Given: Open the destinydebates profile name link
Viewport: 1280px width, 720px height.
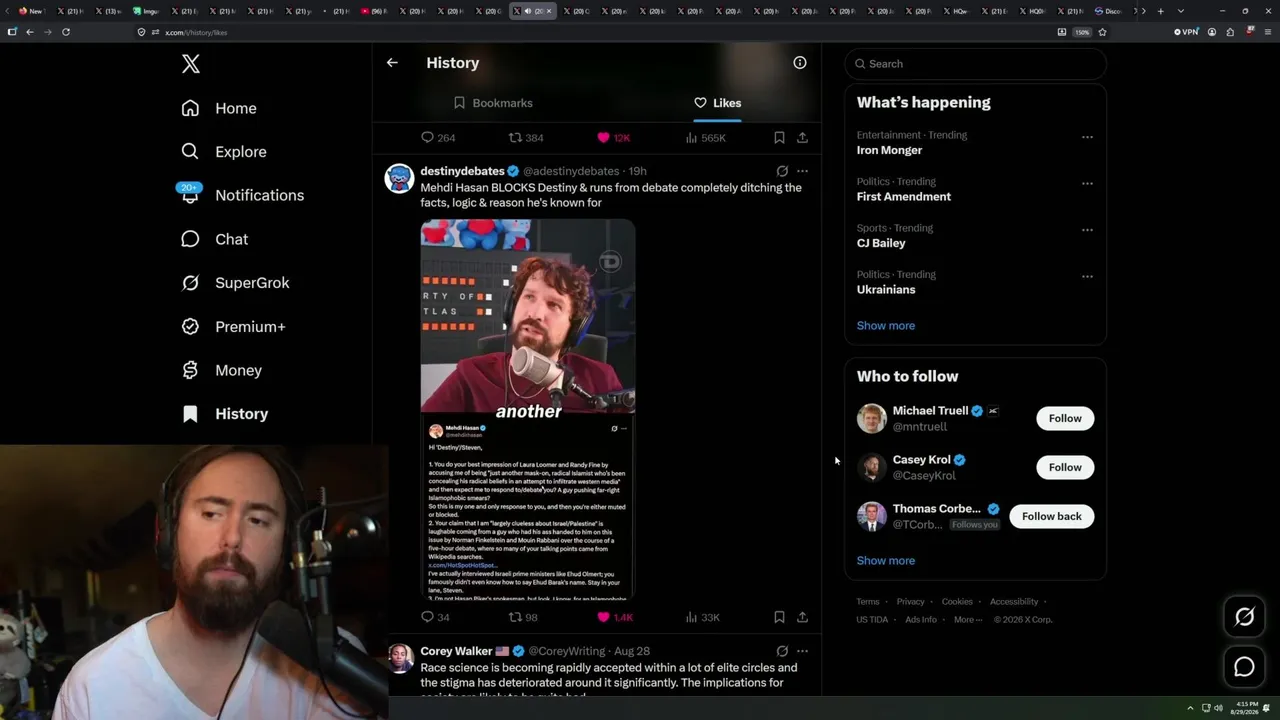Looking at the screenshot, I should (462, 171).
